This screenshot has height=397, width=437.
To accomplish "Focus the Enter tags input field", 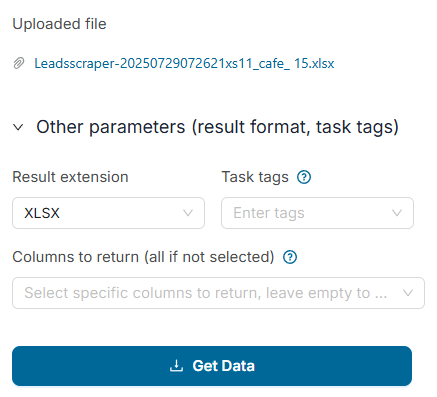I will [317, 213].
